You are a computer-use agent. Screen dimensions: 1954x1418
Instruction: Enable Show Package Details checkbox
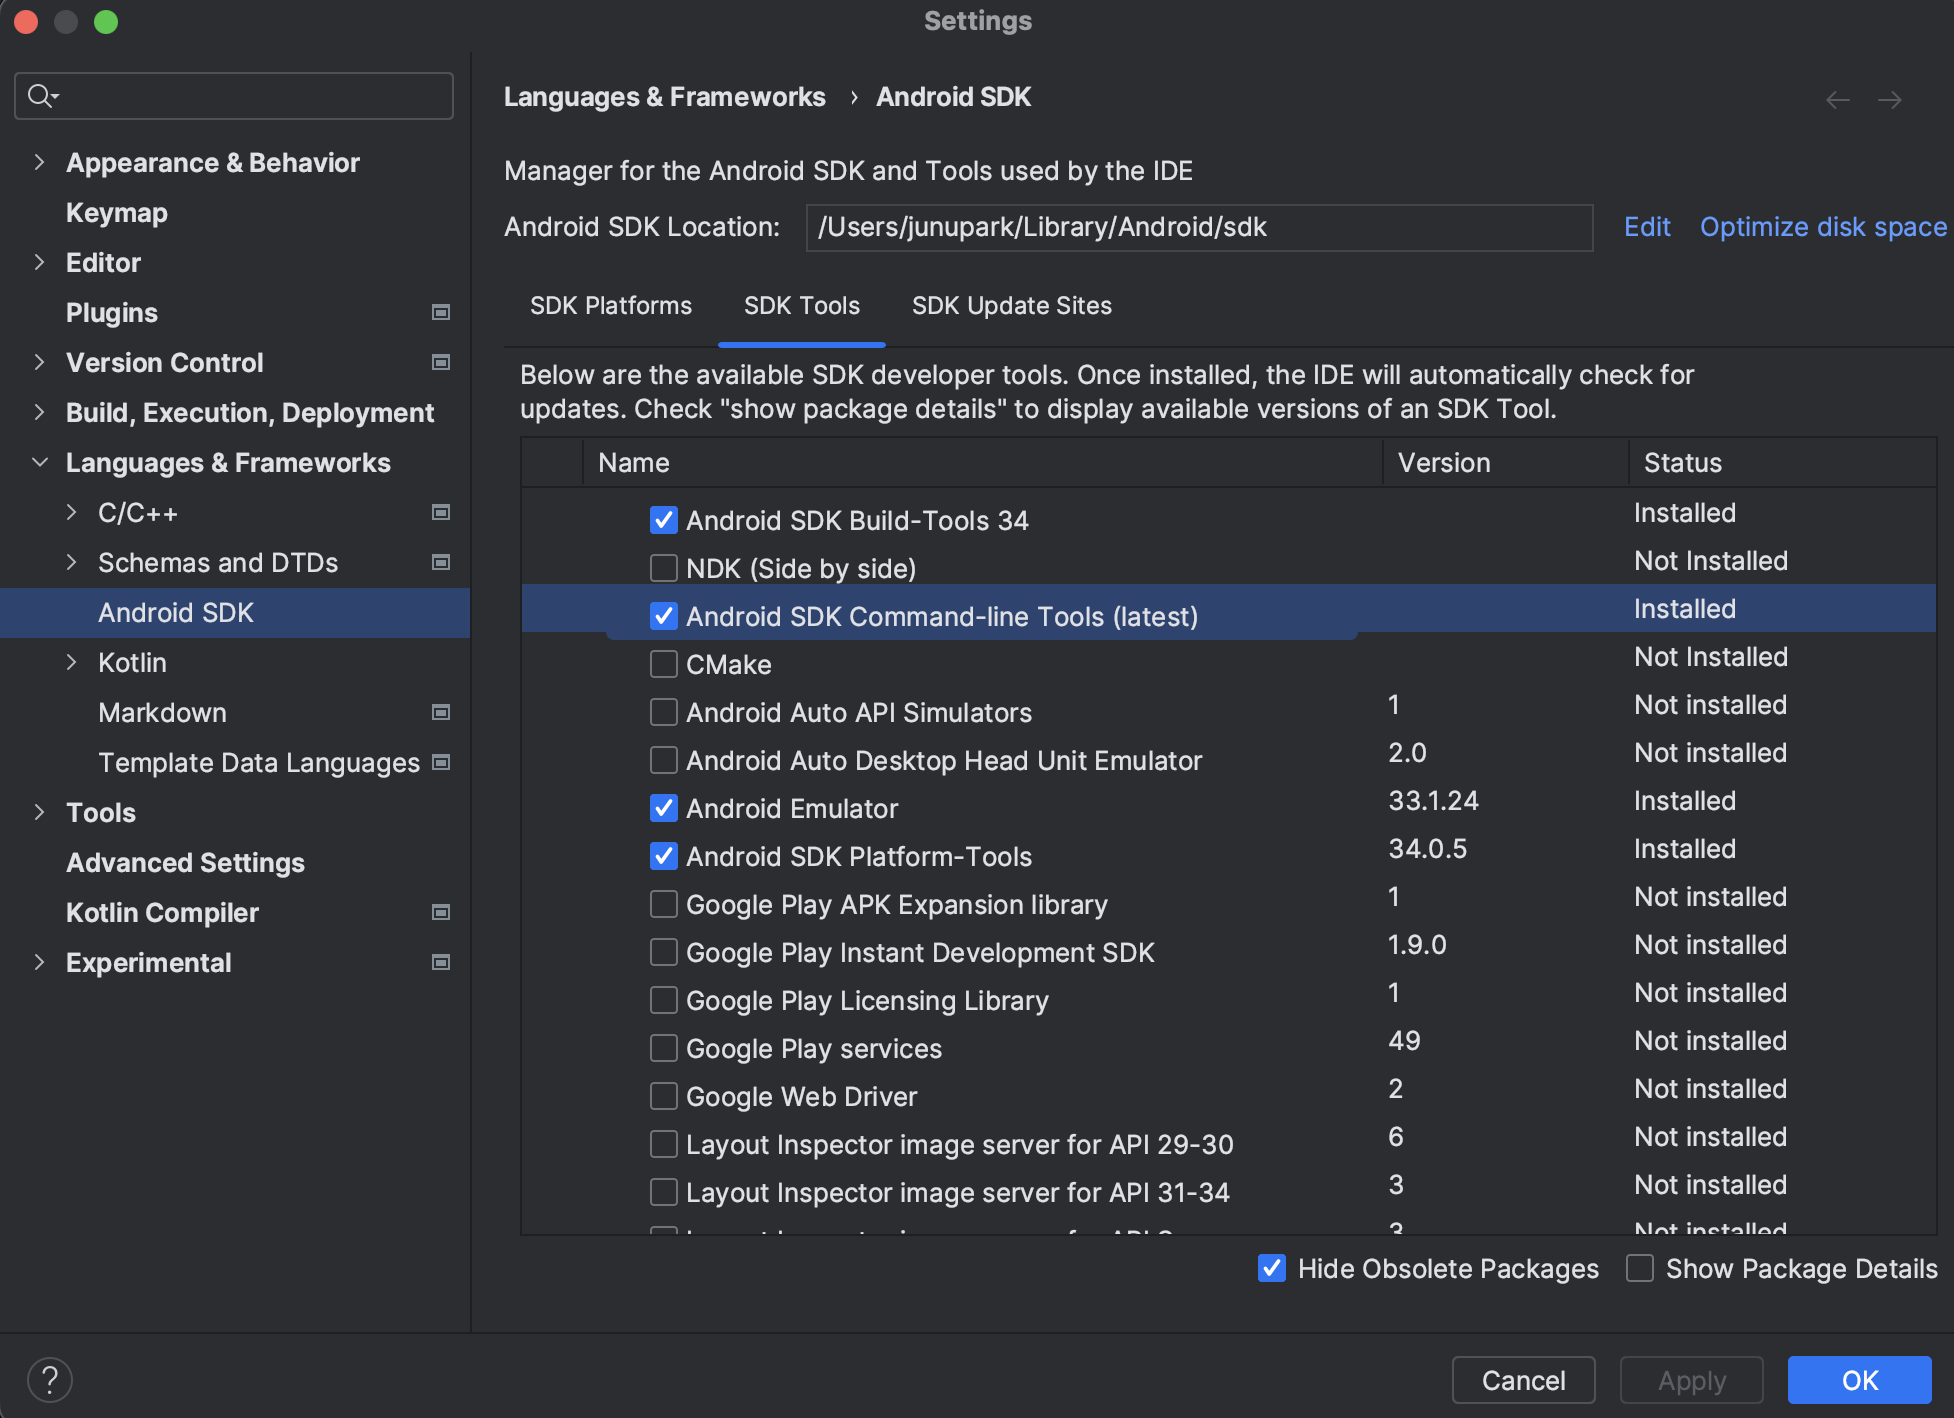click(1639, 1269)
